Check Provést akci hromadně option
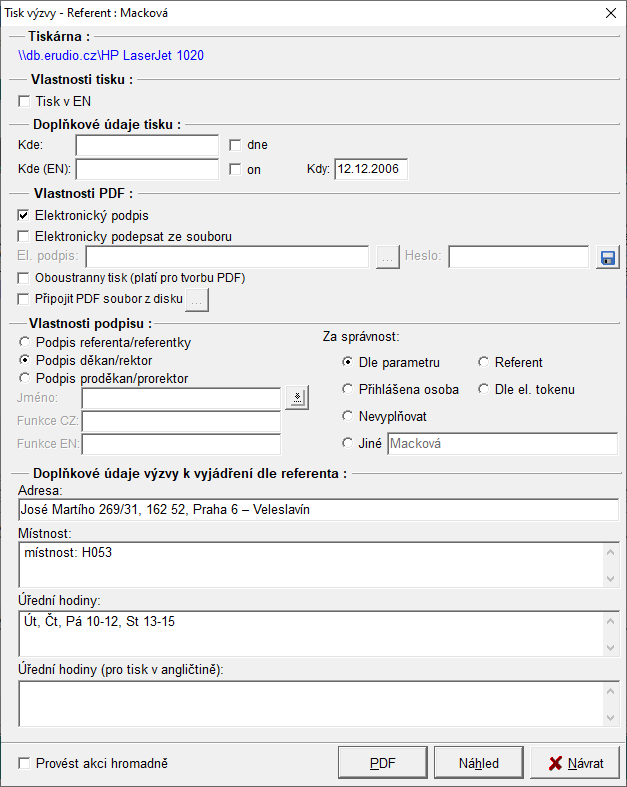627x787 pixels. [24, 763]
